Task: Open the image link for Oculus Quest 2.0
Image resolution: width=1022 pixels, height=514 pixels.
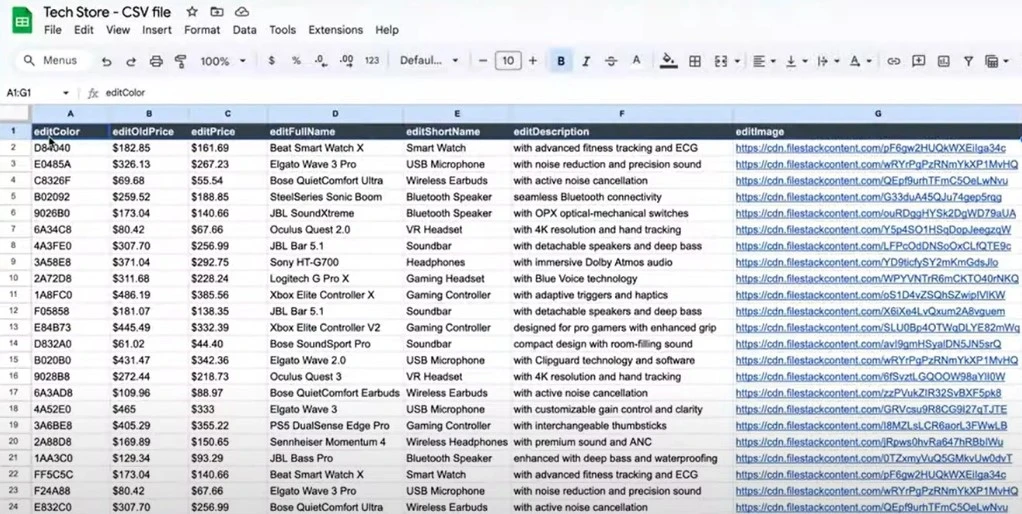Action: 873,230
